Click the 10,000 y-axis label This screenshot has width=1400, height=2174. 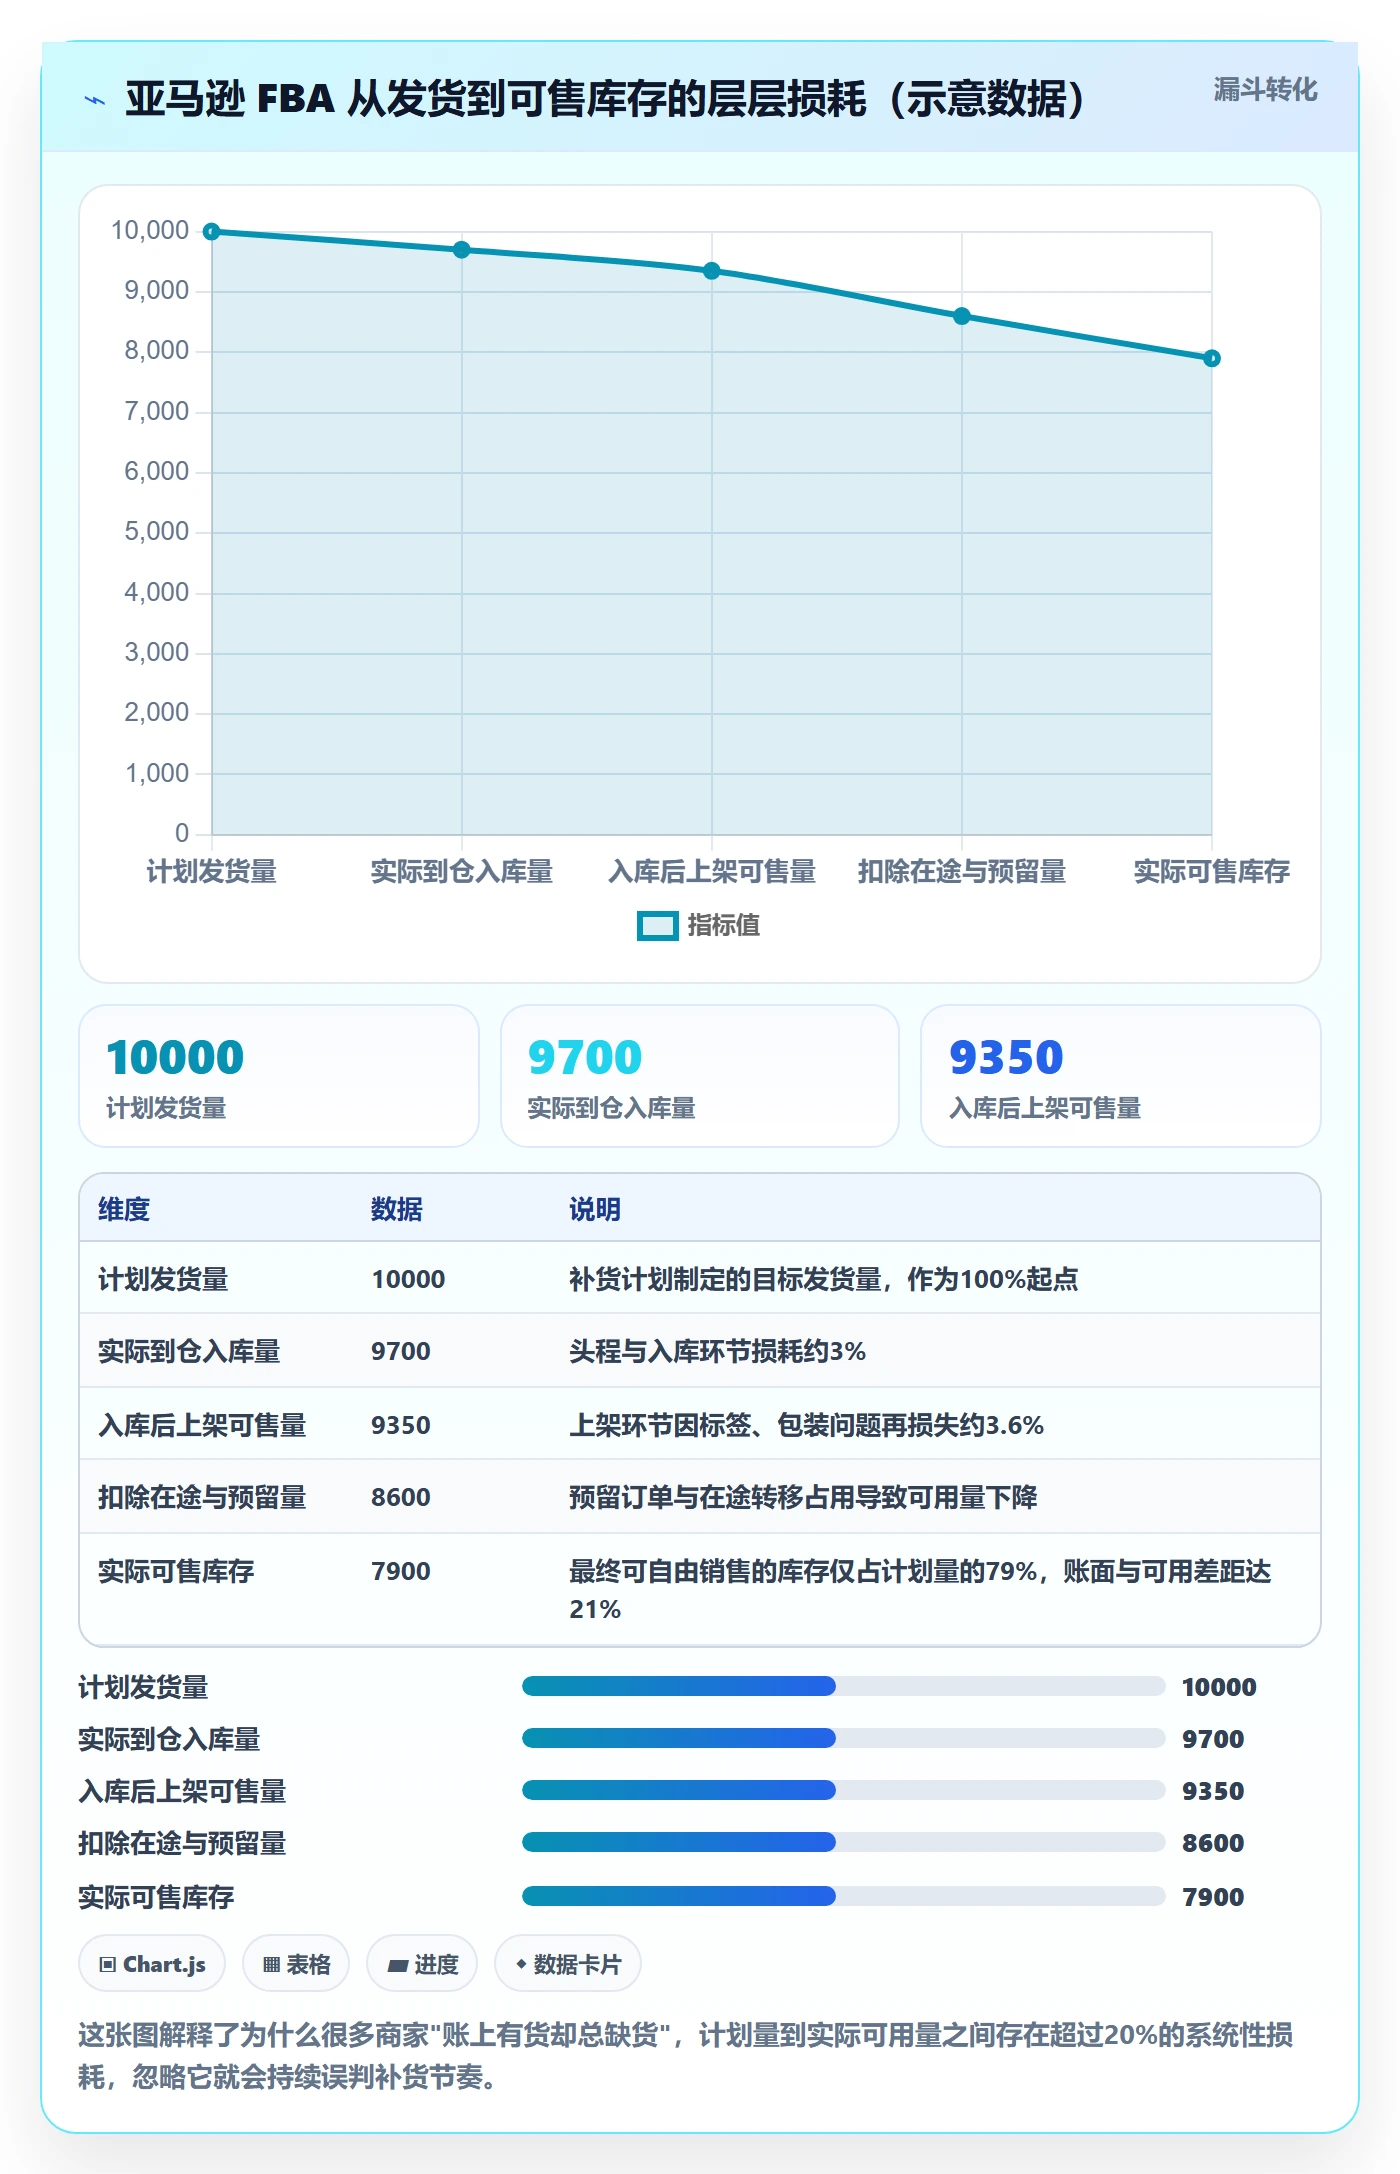click(x=150, y=231)
